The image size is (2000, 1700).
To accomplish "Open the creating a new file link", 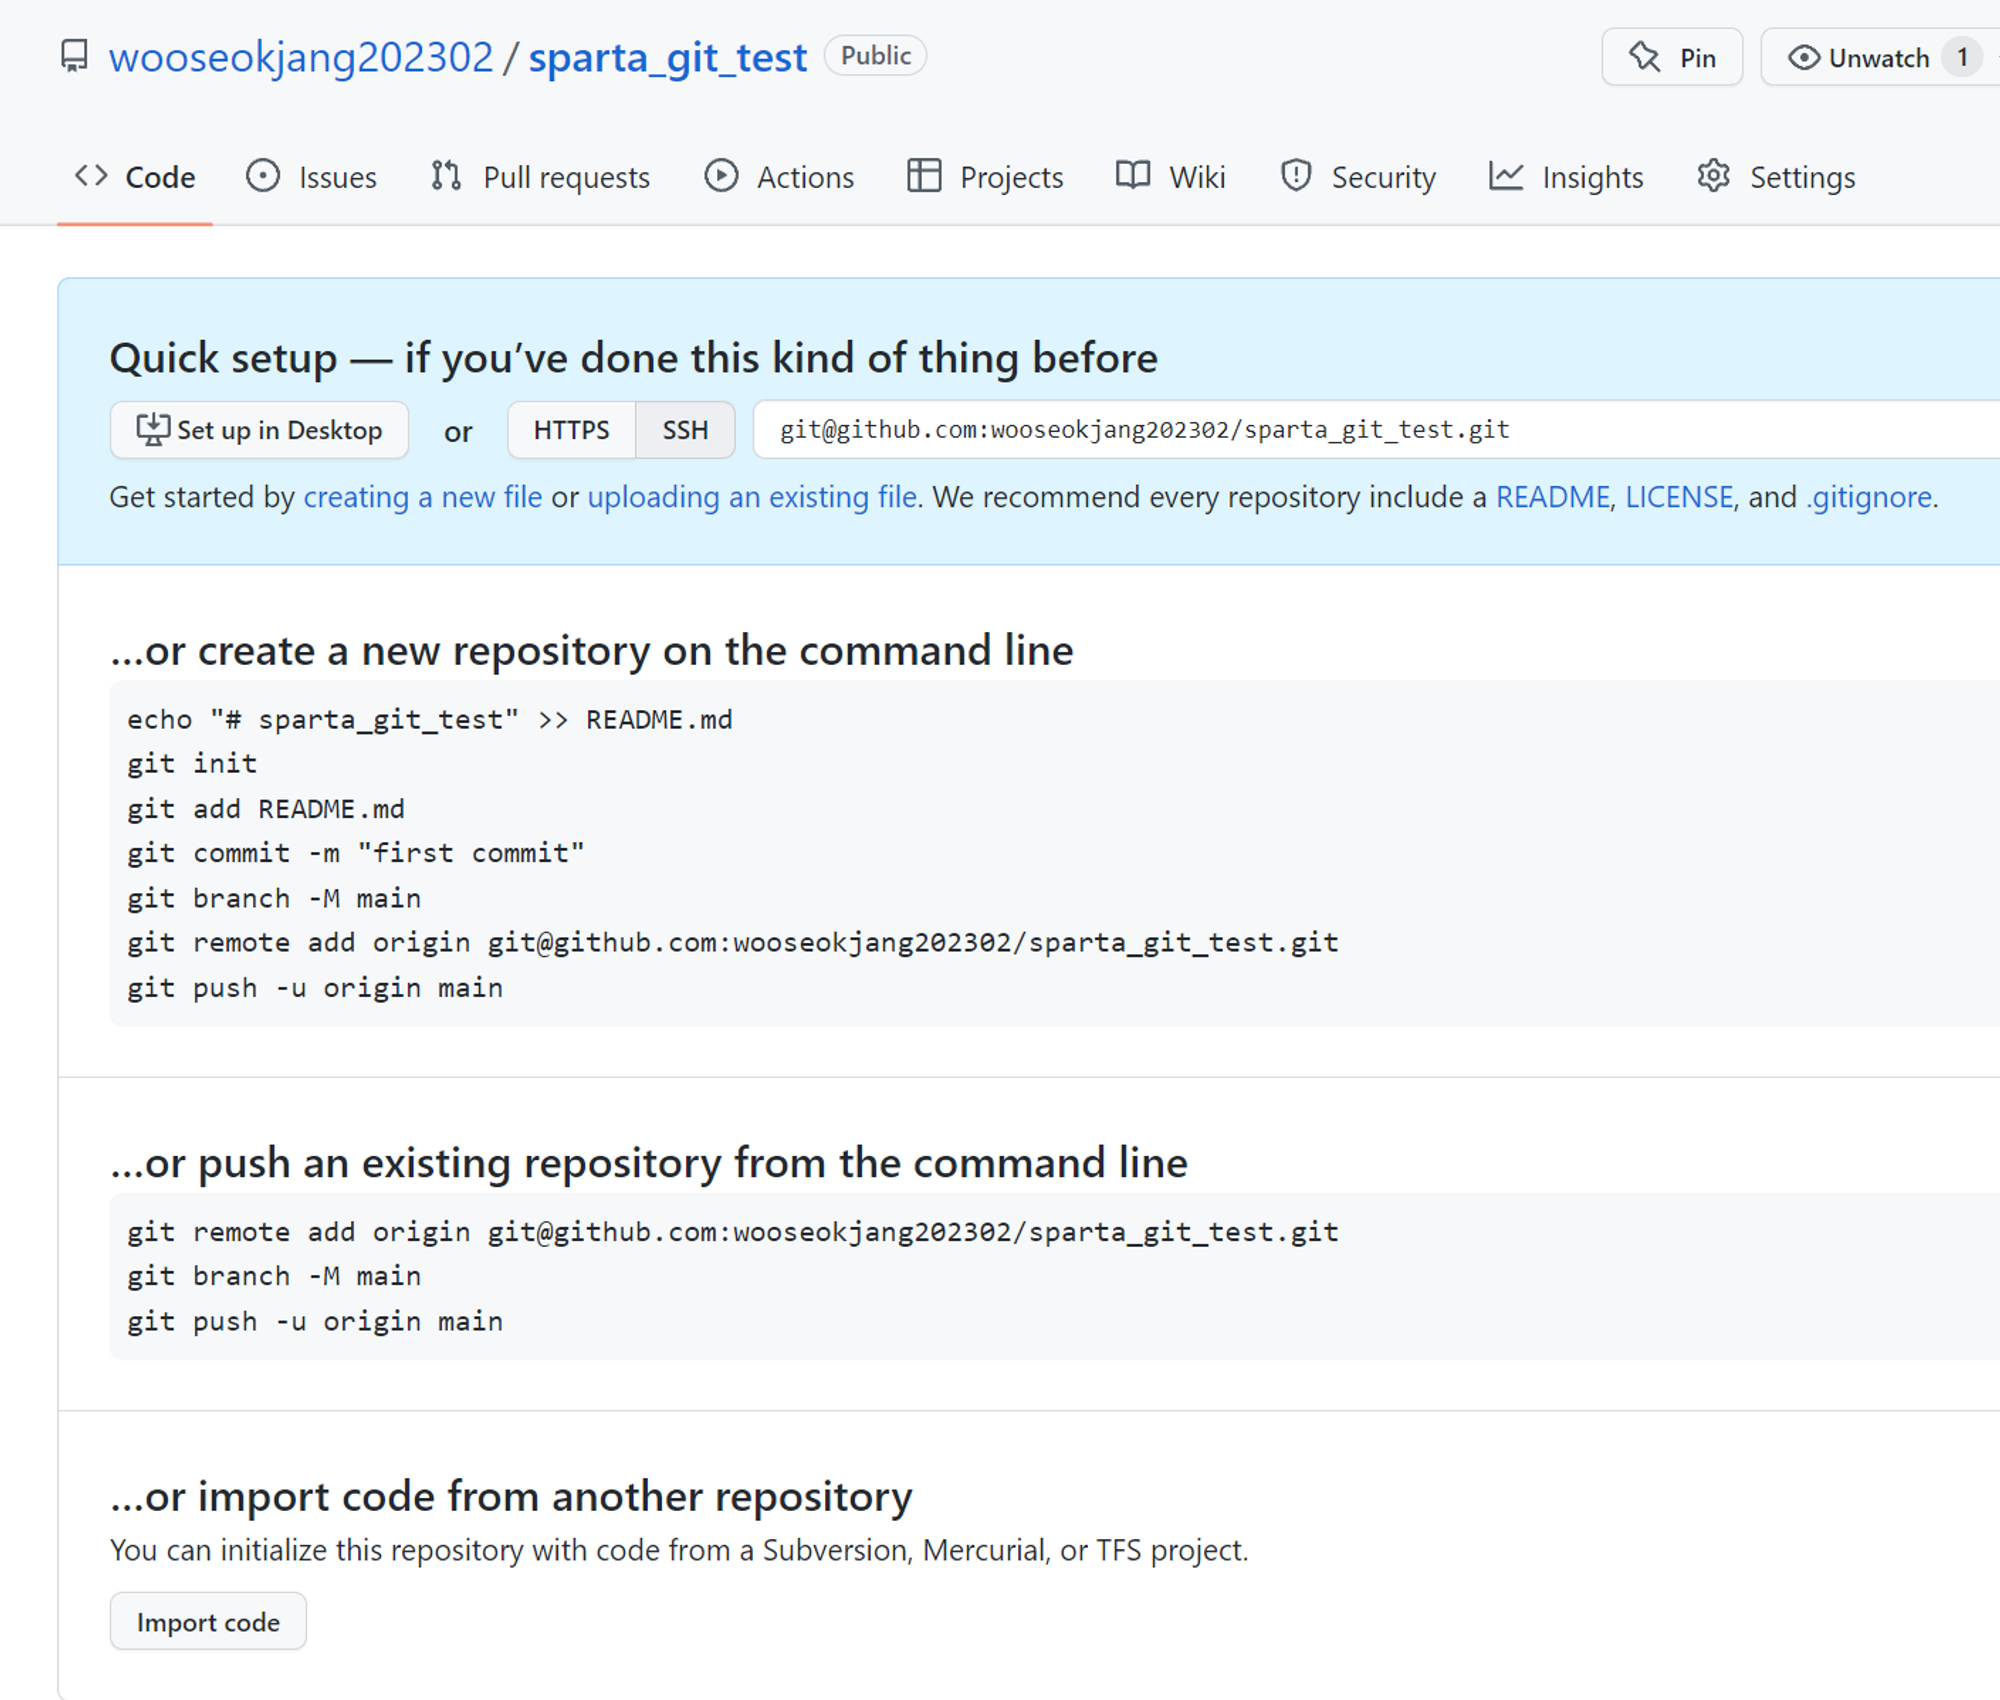I will pos(423,497).
